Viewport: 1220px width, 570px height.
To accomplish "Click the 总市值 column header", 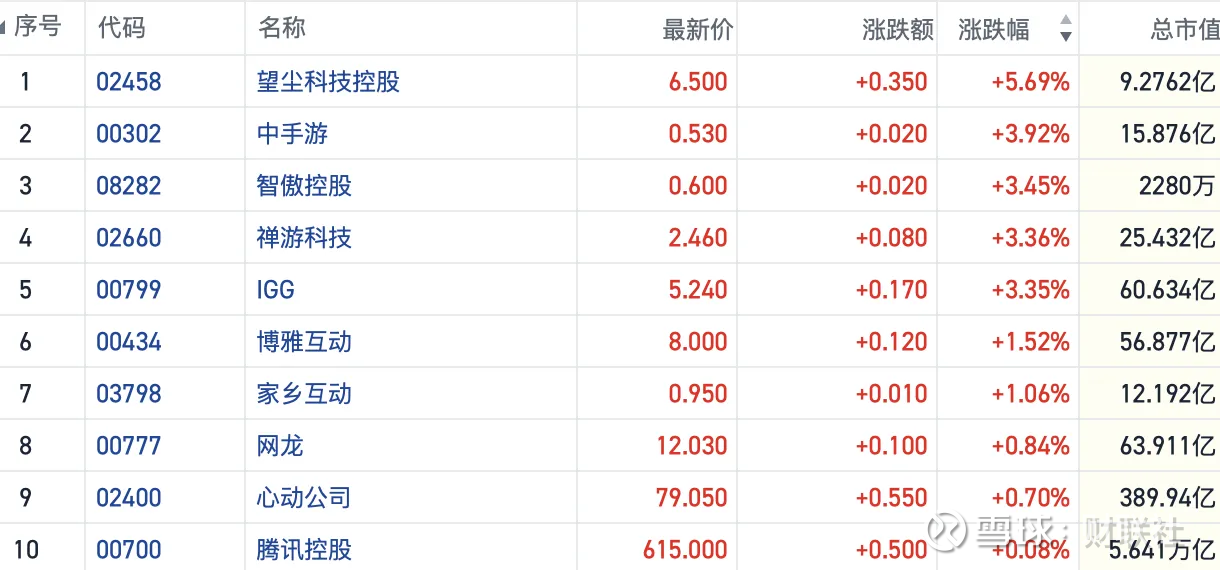I will coord(1185,29).
